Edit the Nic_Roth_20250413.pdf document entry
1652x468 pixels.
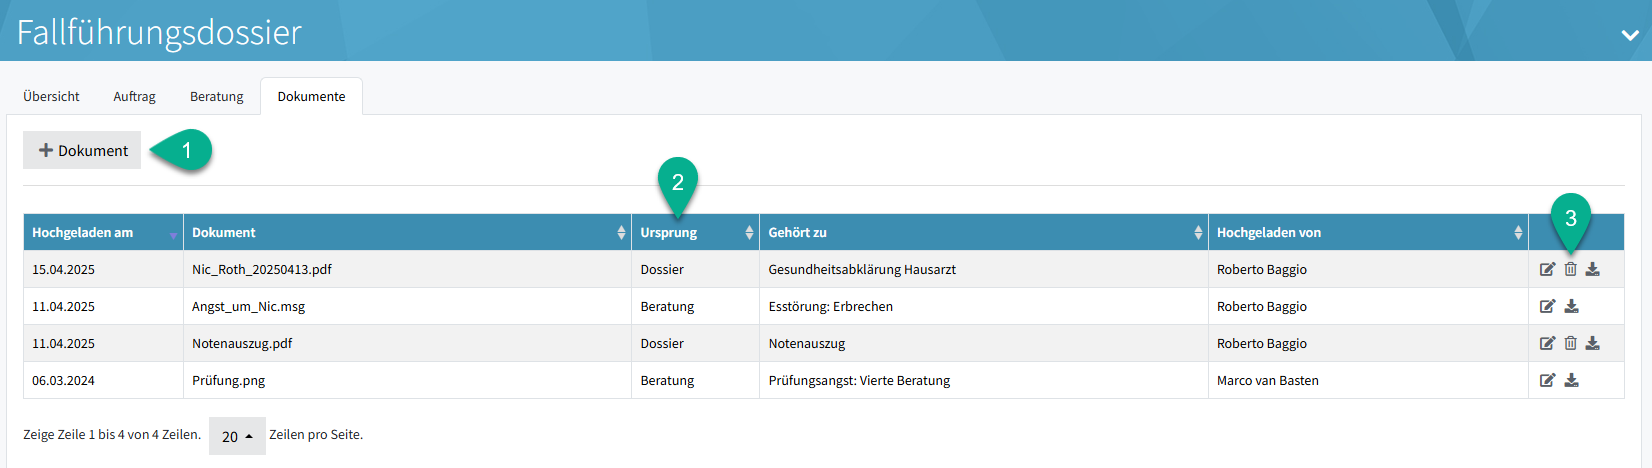pos(1547,269)
